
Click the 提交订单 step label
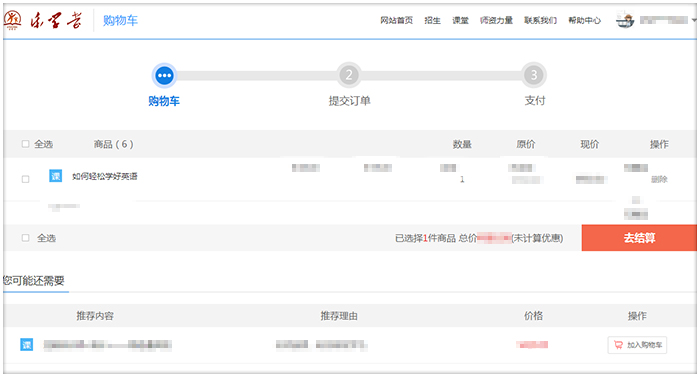point(350,101)
